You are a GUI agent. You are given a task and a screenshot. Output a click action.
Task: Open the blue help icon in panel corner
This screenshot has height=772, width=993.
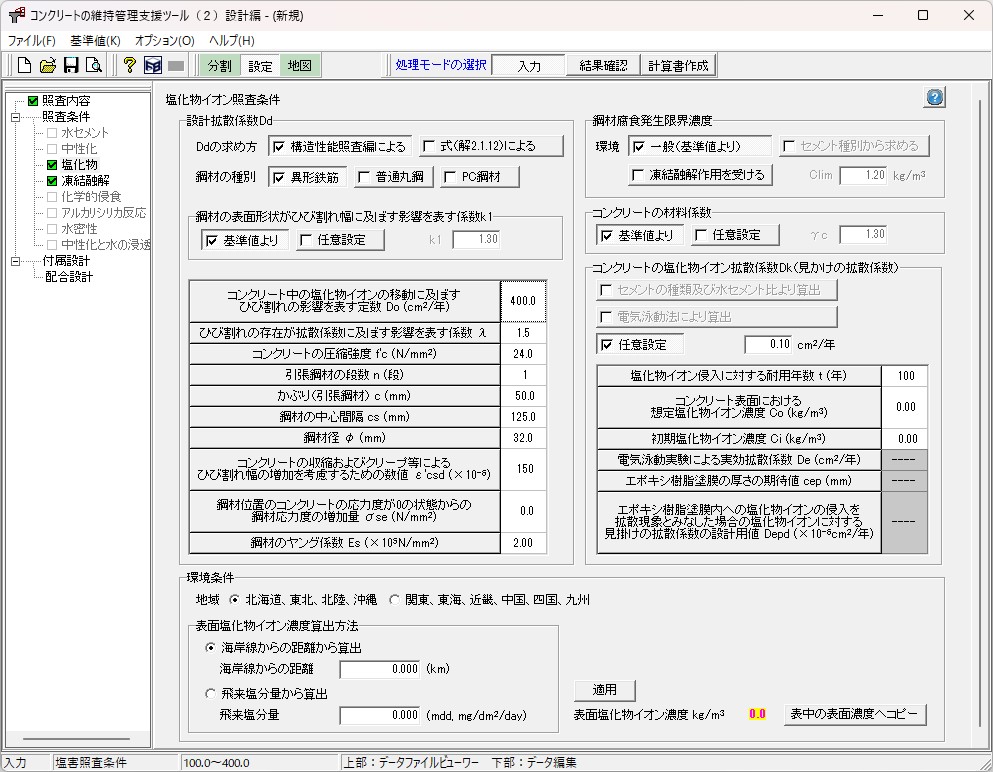935,98
